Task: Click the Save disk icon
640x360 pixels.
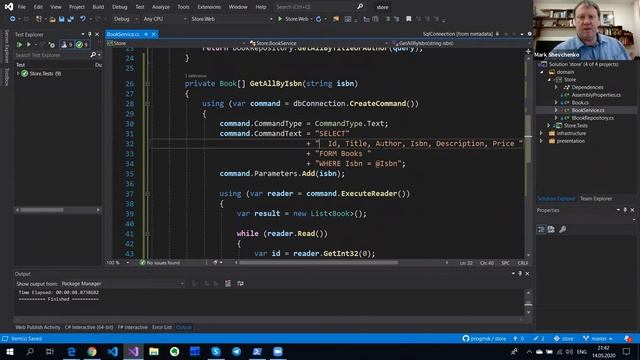Action: (61, 19)
